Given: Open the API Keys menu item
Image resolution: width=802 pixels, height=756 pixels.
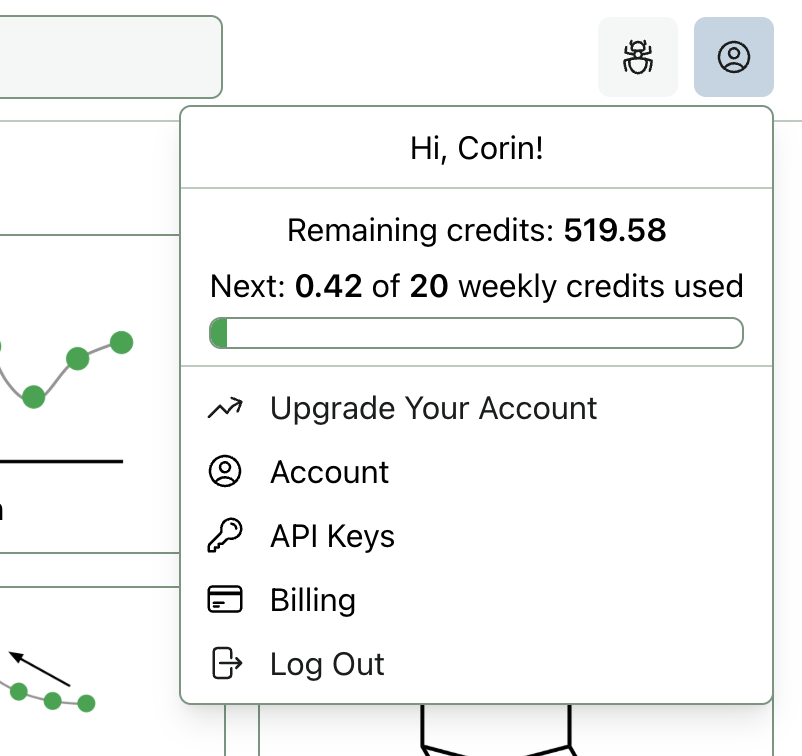Looking at the screenshot, I should pos(332,536).
